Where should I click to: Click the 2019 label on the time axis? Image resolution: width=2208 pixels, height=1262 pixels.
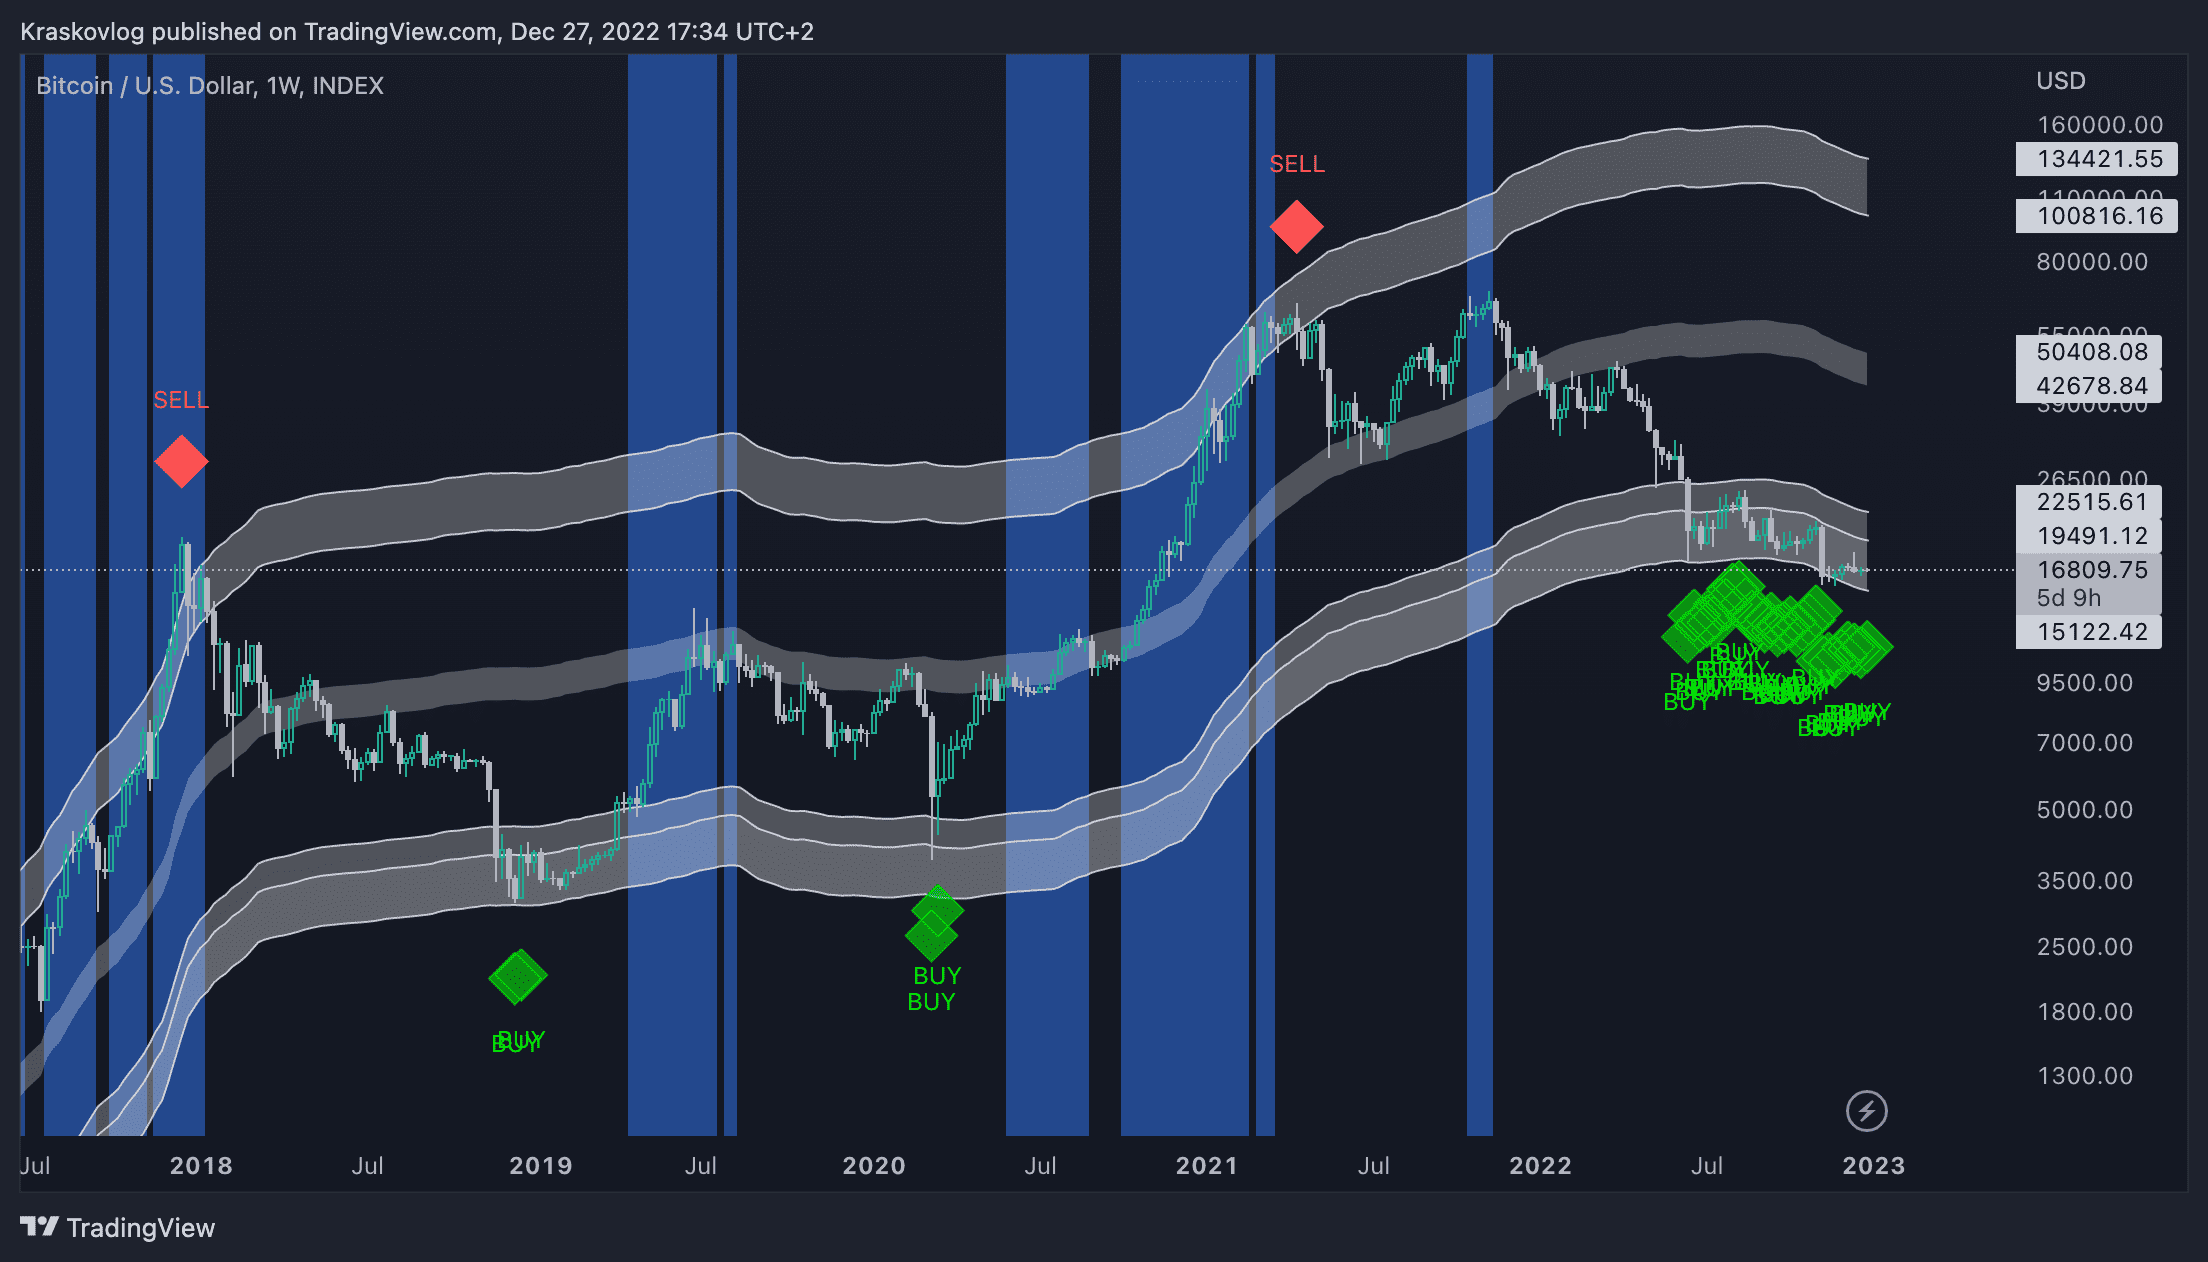click(x=541, y=1166)
